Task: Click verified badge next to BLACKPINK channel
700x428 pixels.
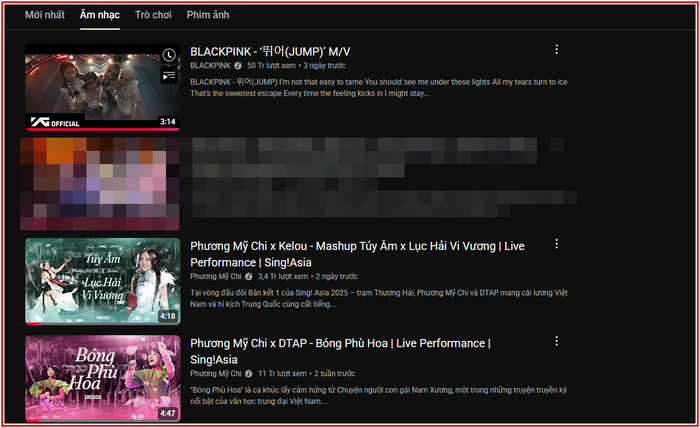Action: click(238, 66)
